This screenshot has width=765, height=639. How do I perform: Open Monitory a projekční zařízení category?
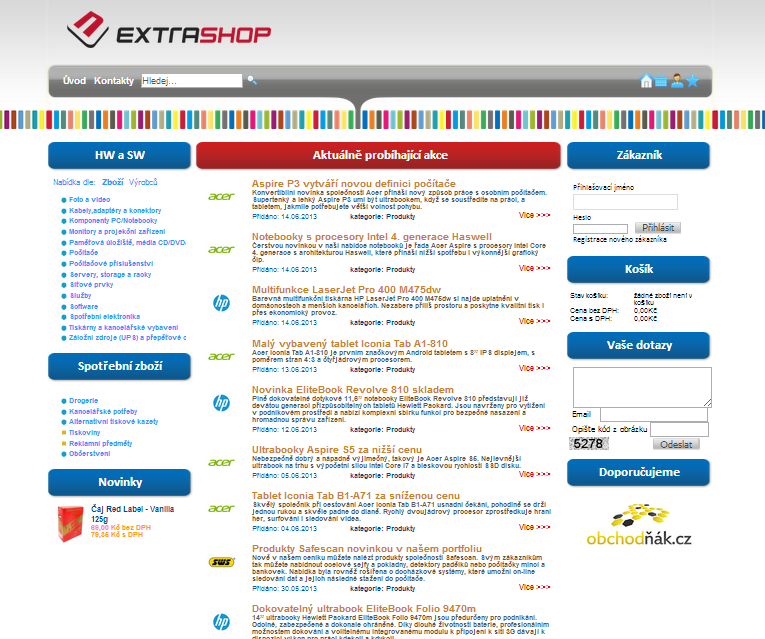(117, 232)
